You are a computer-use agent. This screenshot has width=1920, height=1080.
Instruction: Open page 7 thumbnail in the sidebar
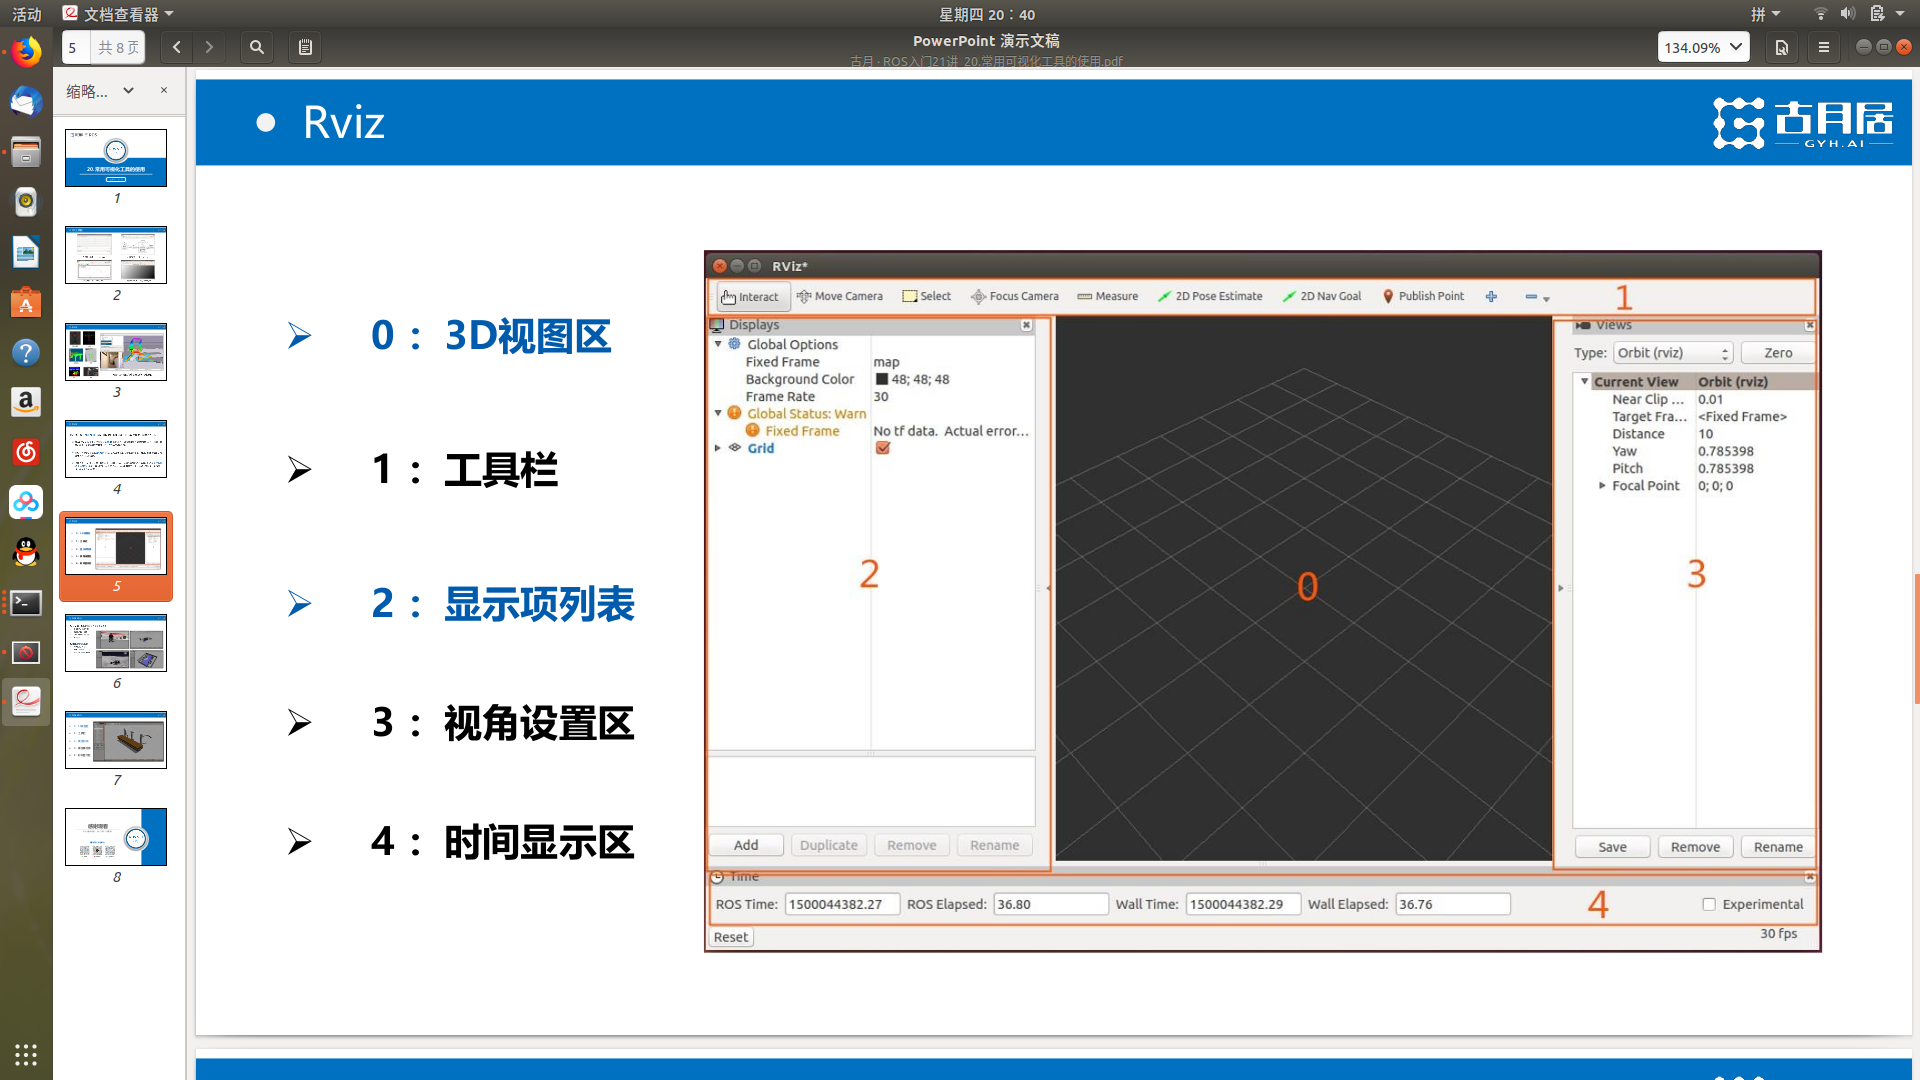[x=115, y=740]
